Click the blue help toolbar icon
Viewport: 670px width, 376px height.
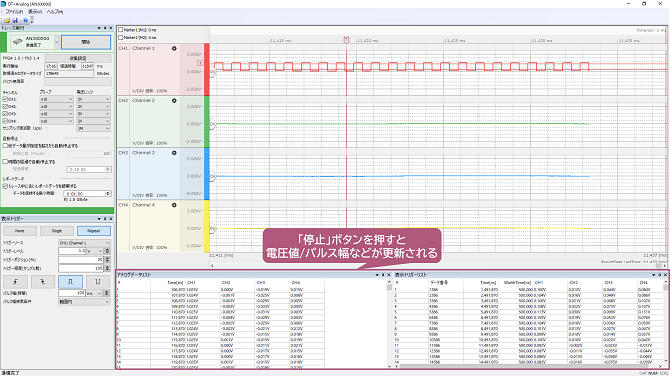pos(25,20)
